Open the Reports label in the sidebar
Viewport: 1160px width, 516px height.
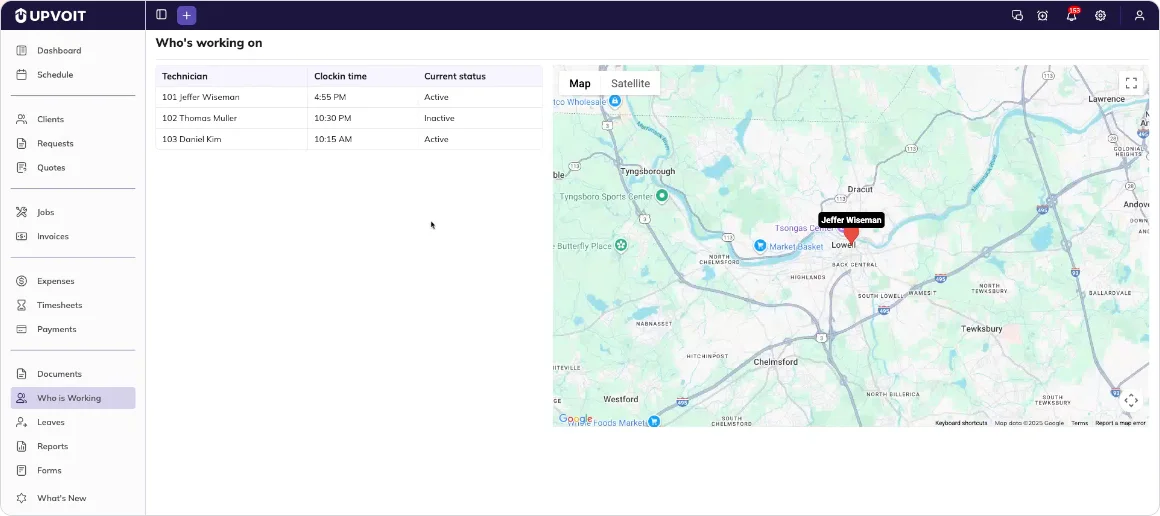[53, 446]
